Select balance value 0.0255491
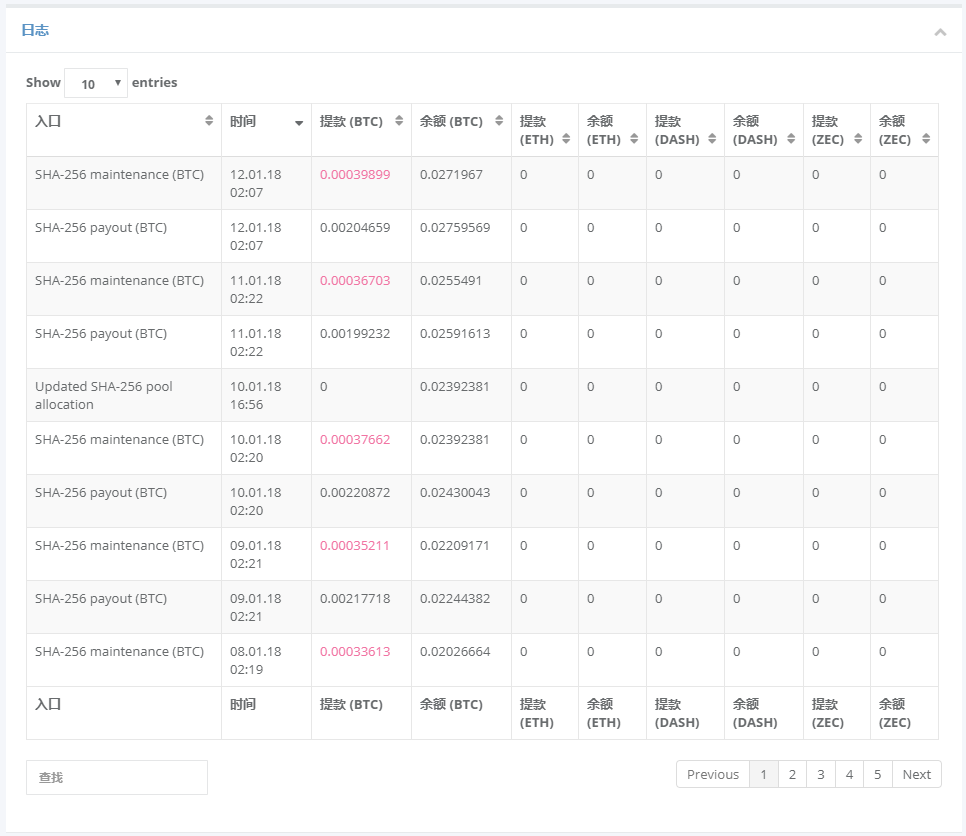The height and width of the screenshot is (836, 966). (451, 280)
